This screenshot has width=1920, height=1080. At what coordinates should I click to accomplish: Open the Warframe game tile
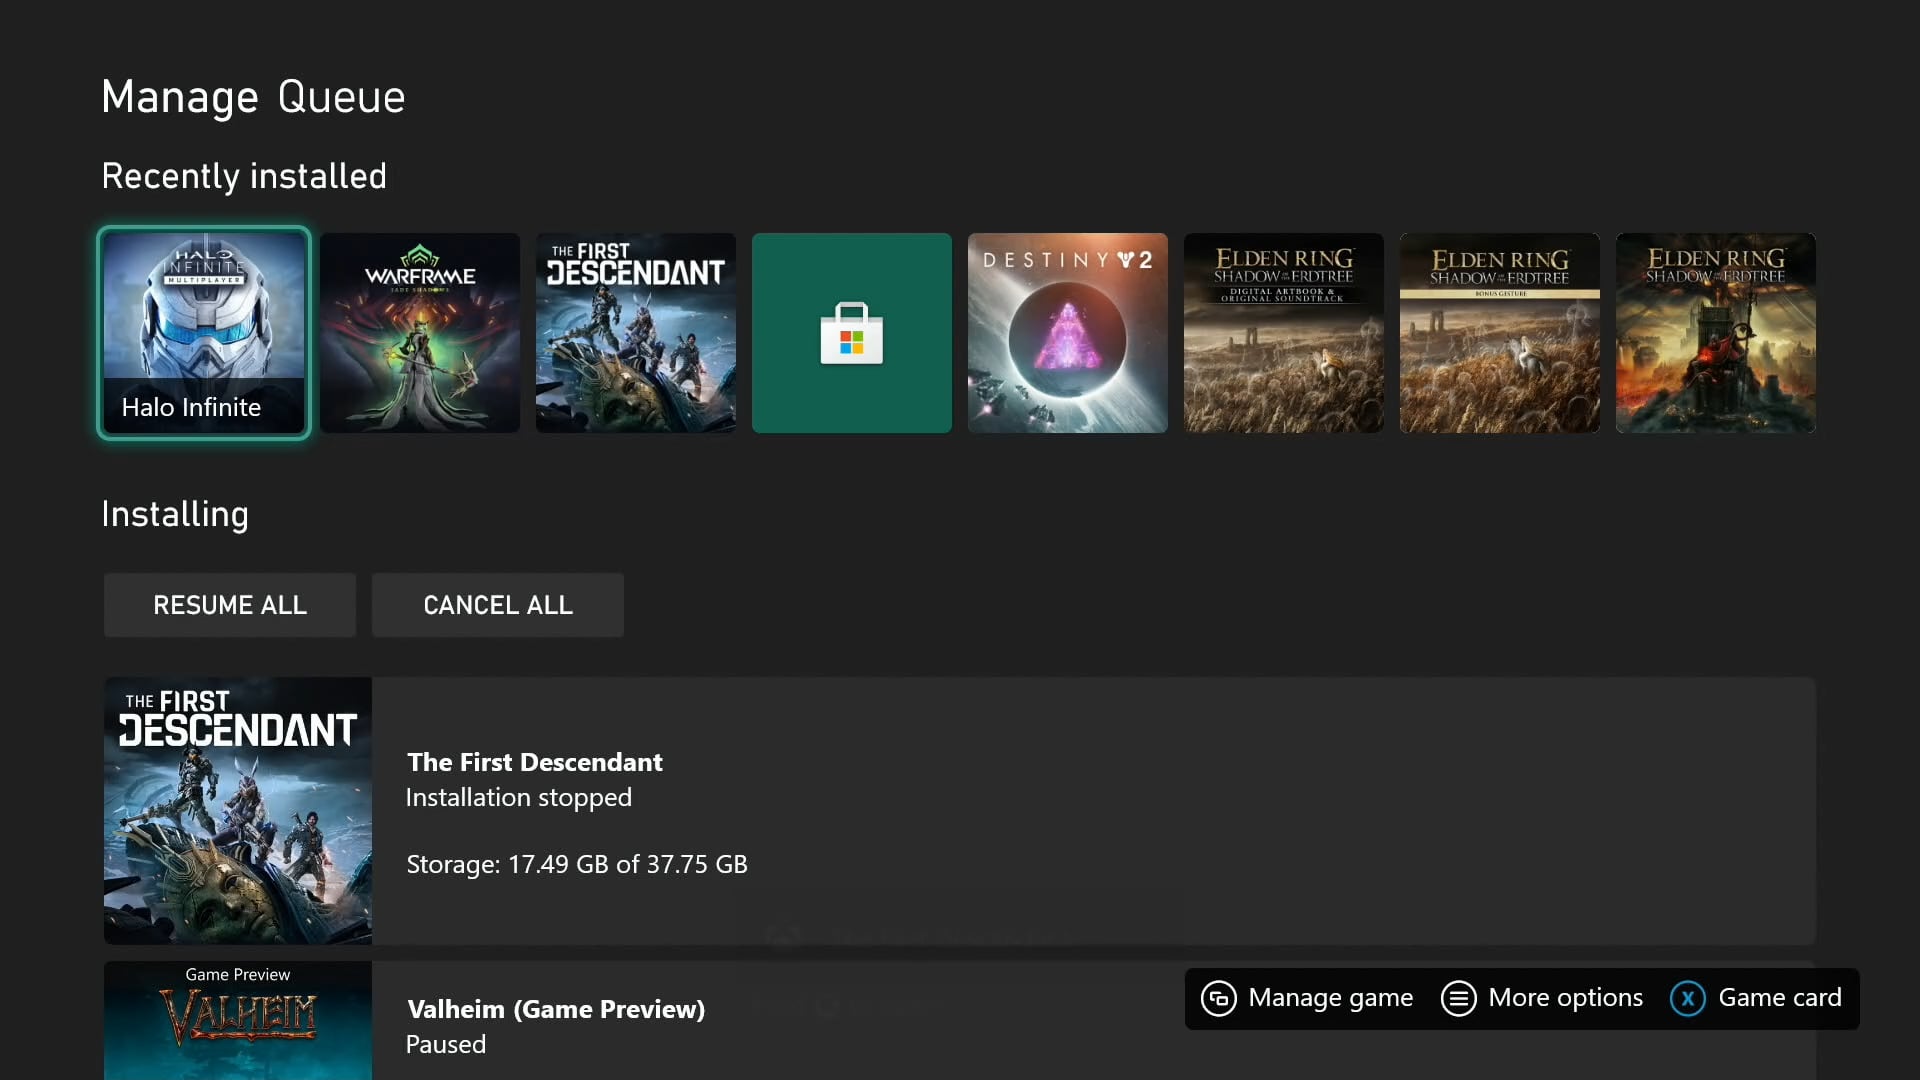(x=420, y=333)
